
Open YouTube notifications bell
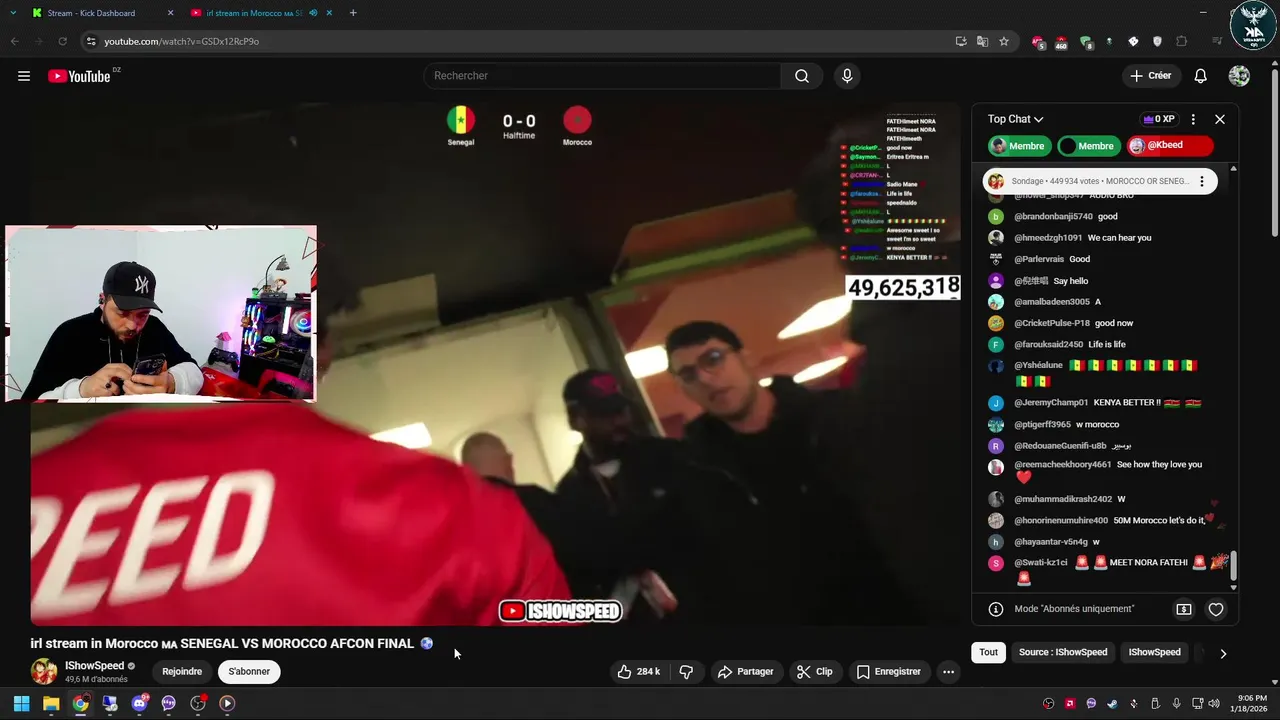(1201, 76)
